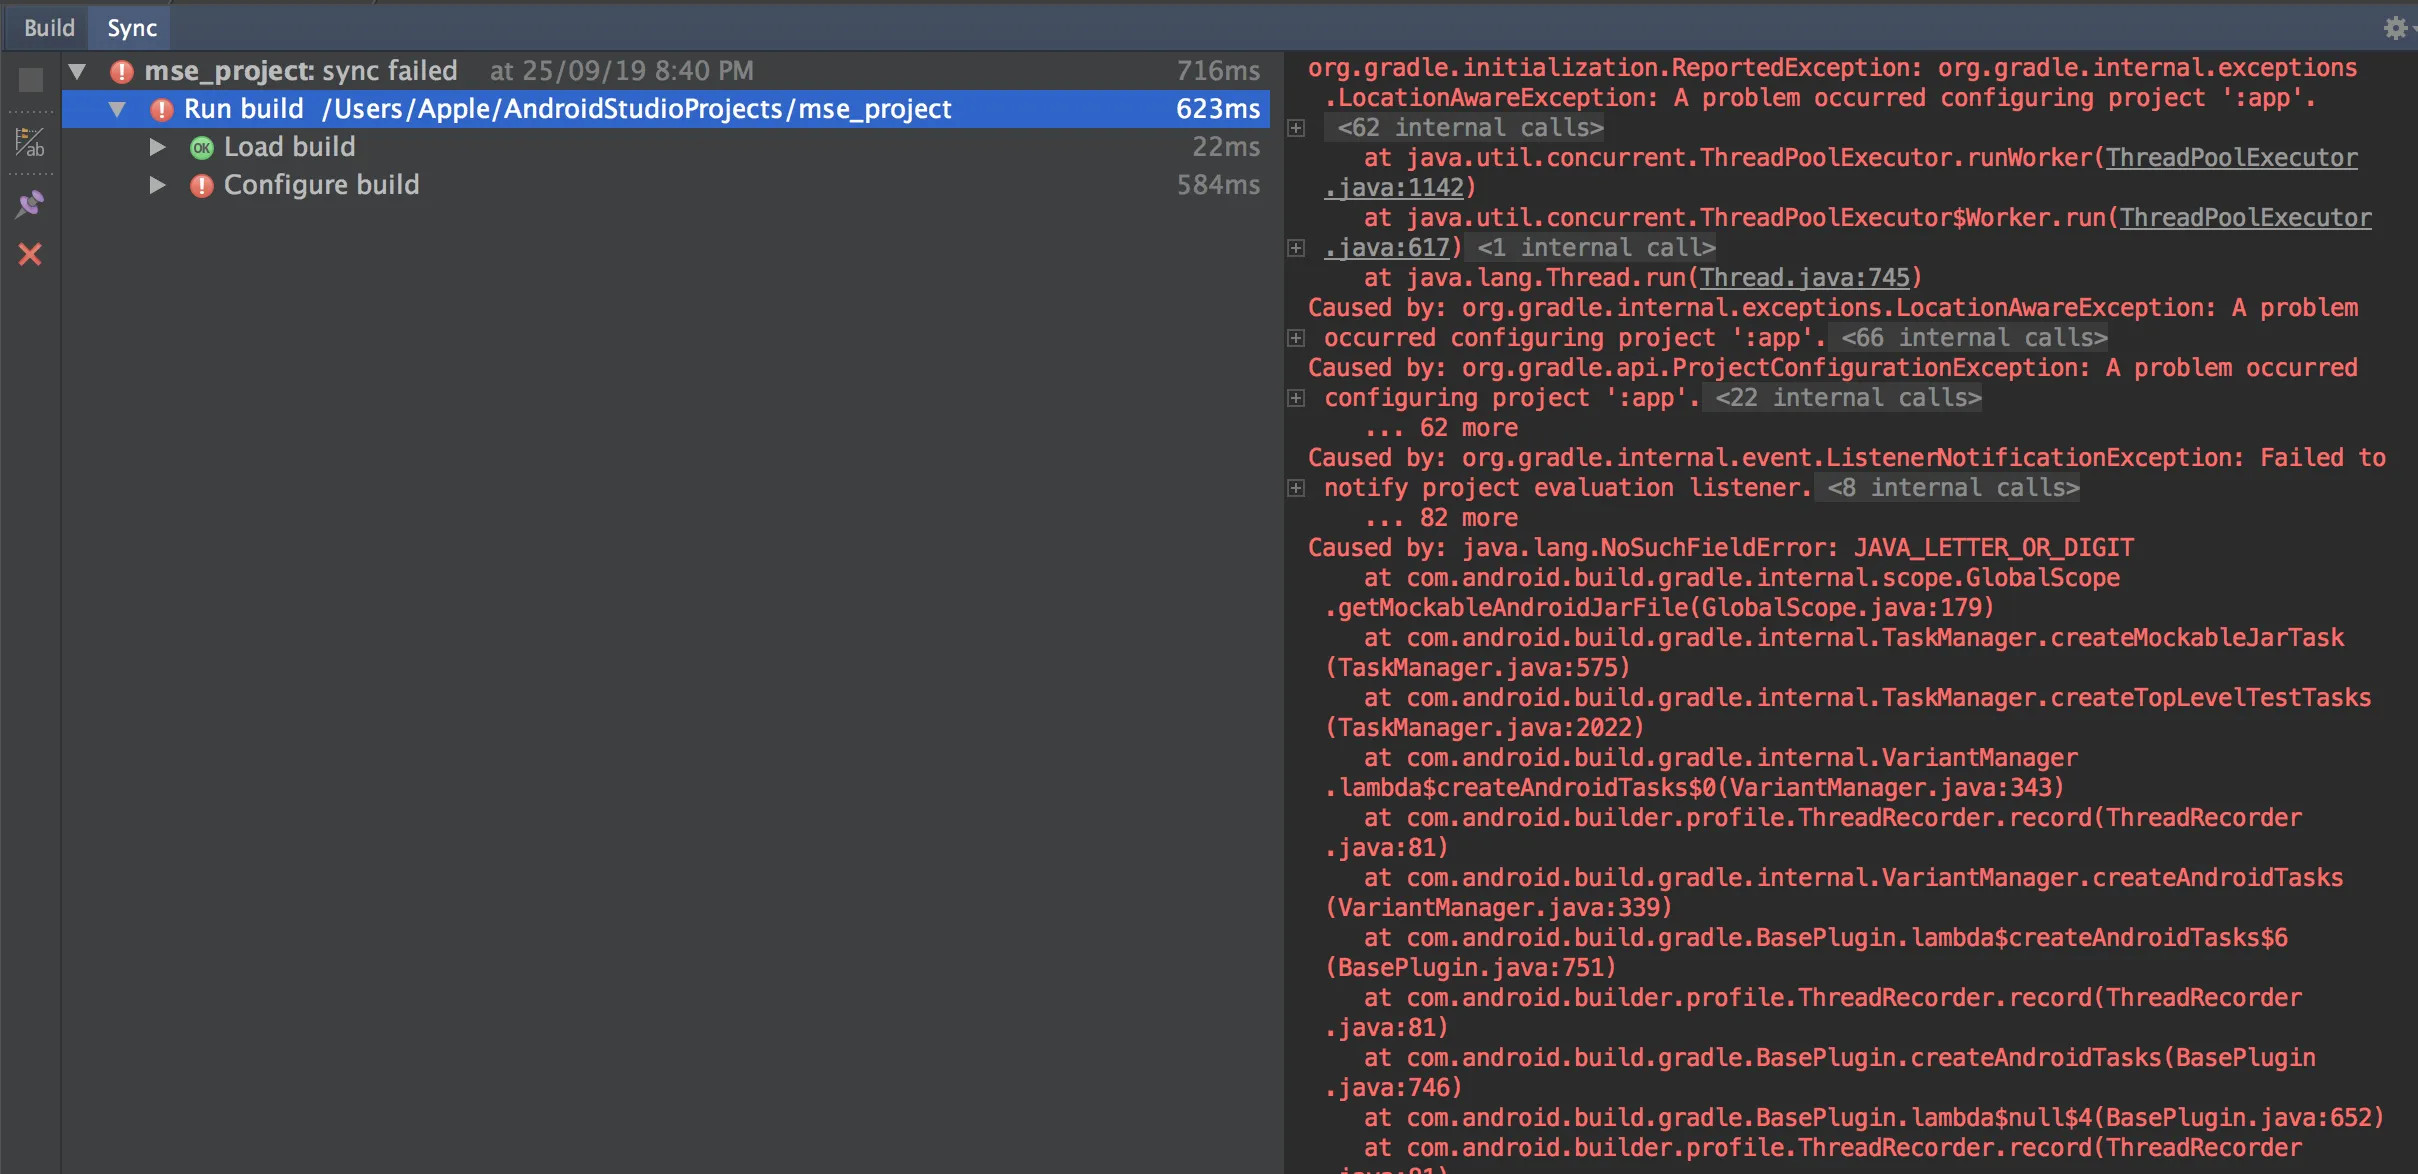Image resolution: width=2418 pixels, height=1174 pixels.
Task: Toggle the tree/text view icon
Action: (x=30, y=143)
